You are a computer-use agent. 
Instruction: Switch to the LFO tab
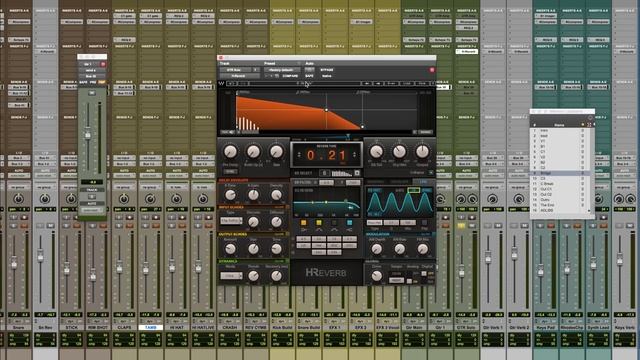click(423, 182)
